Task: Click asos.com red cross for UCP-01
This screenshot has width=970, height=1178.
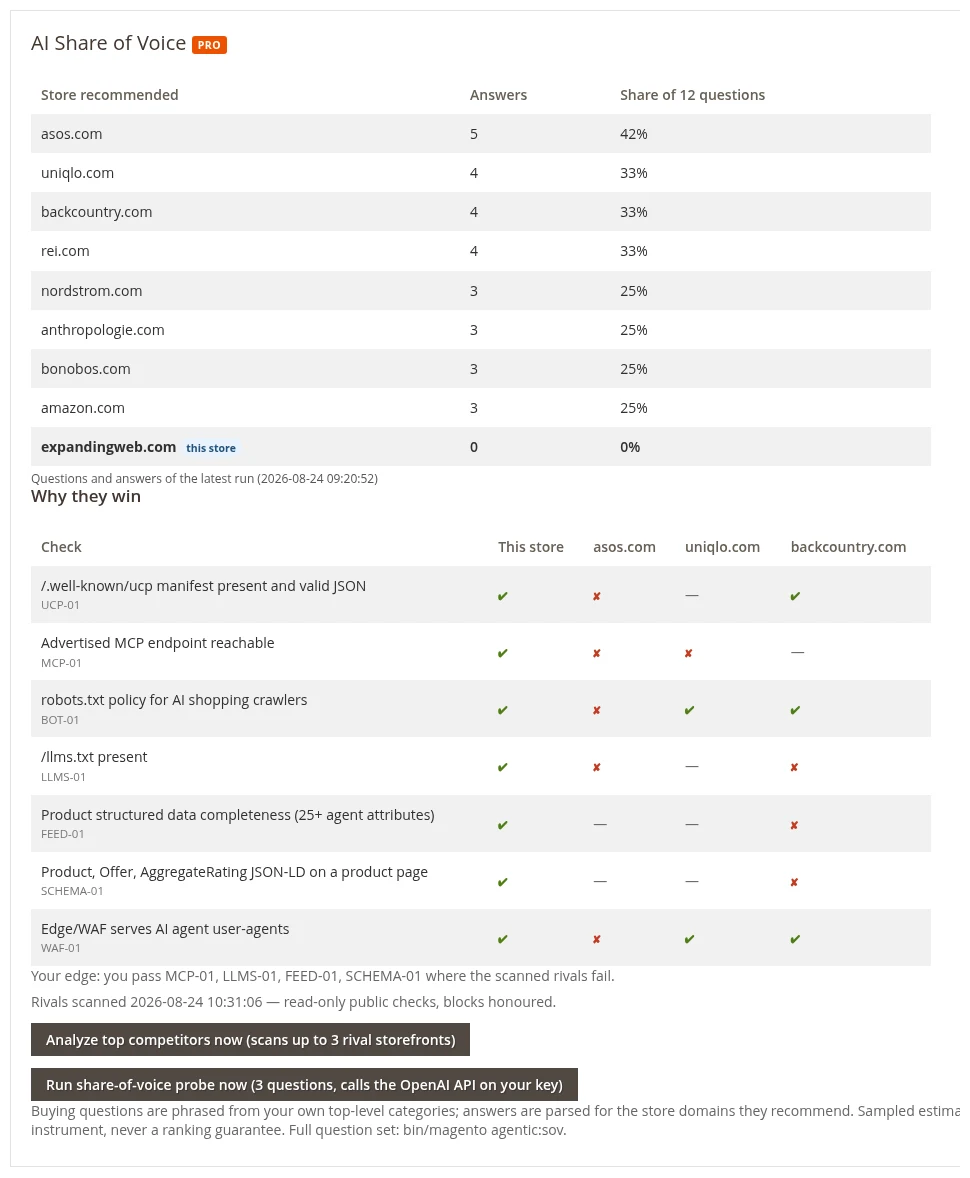Action: pyautogui.click(x=597, y=597)
